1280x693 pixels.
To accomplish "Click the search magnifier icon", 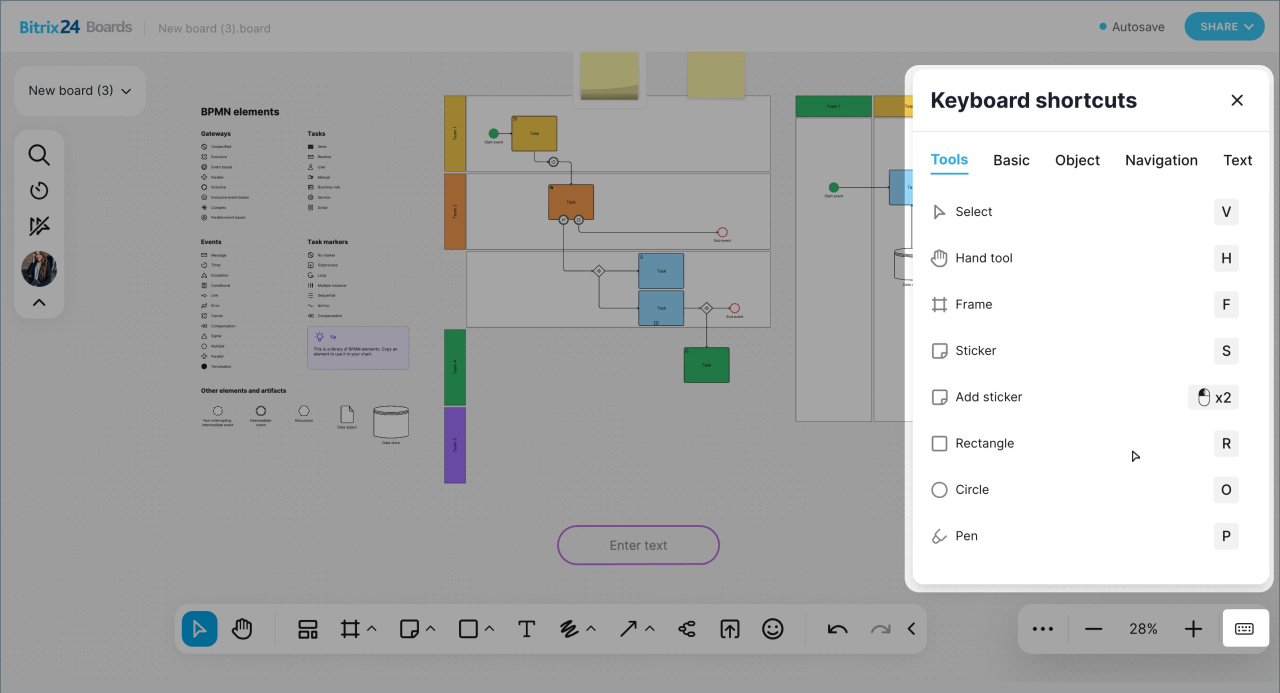I will click(x=39, y=155).
